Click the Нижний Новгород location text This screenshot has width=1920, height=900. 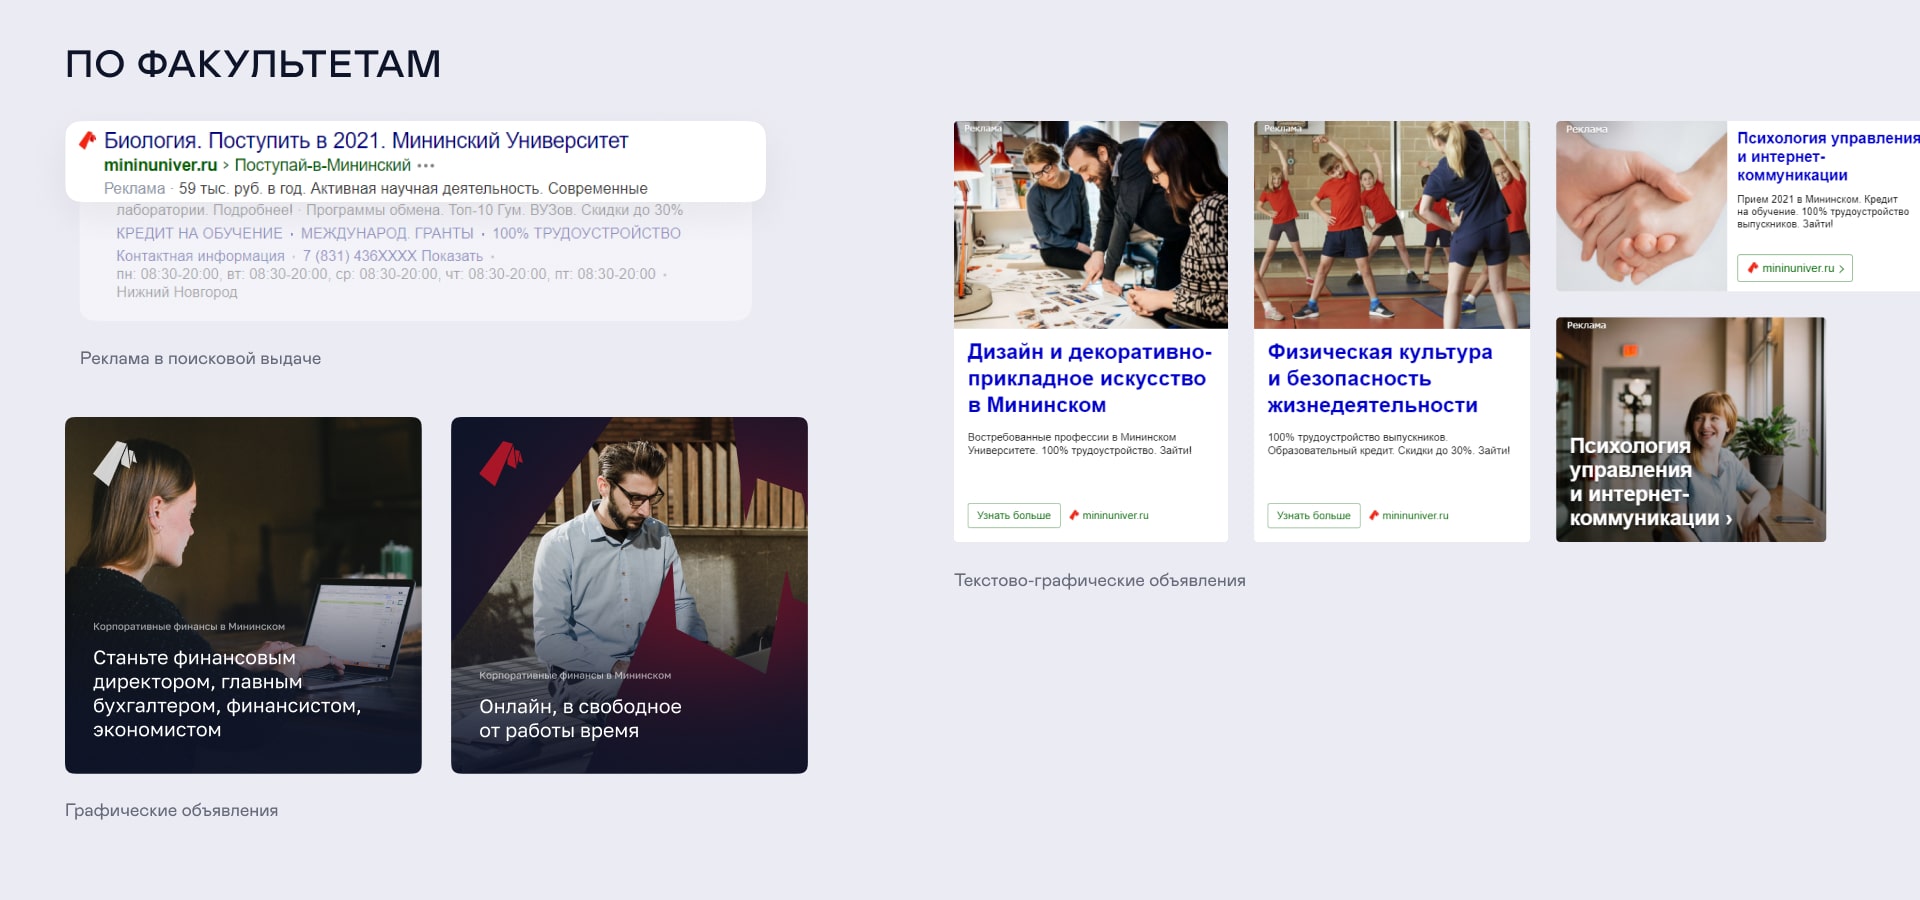[x=177, y=292]
